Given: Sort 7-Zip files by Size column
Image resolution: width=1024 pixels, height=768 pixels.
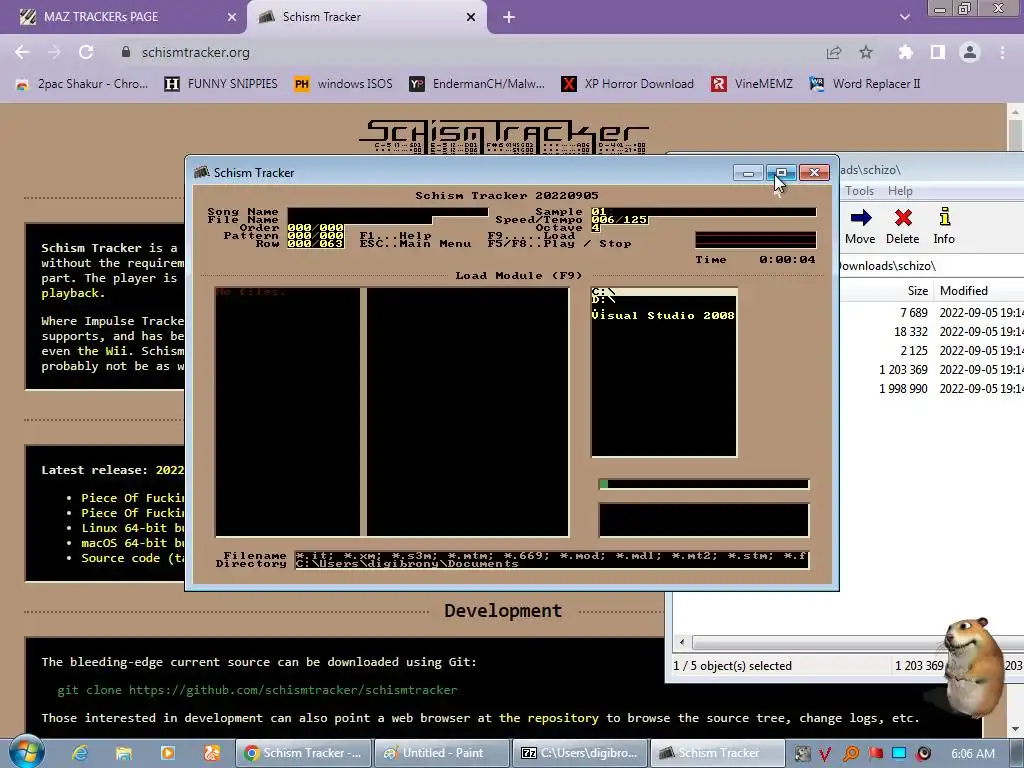Looking at the screenshot, I should click(x=918, y=291).
